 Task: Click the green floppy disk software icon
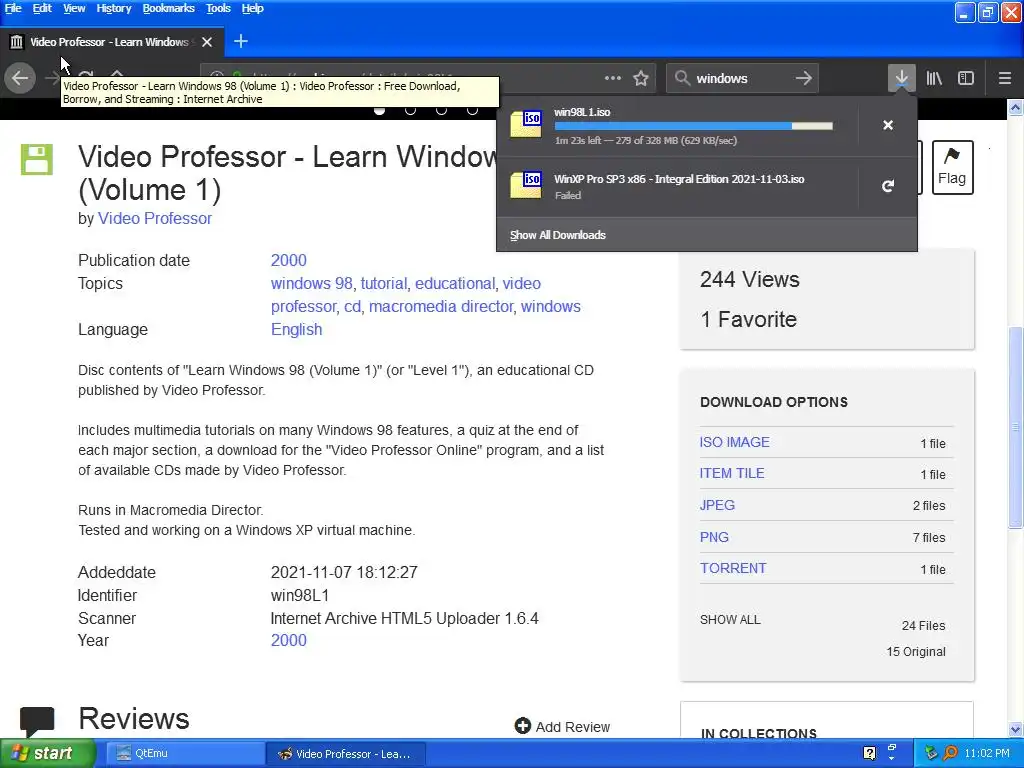[37, 160]
